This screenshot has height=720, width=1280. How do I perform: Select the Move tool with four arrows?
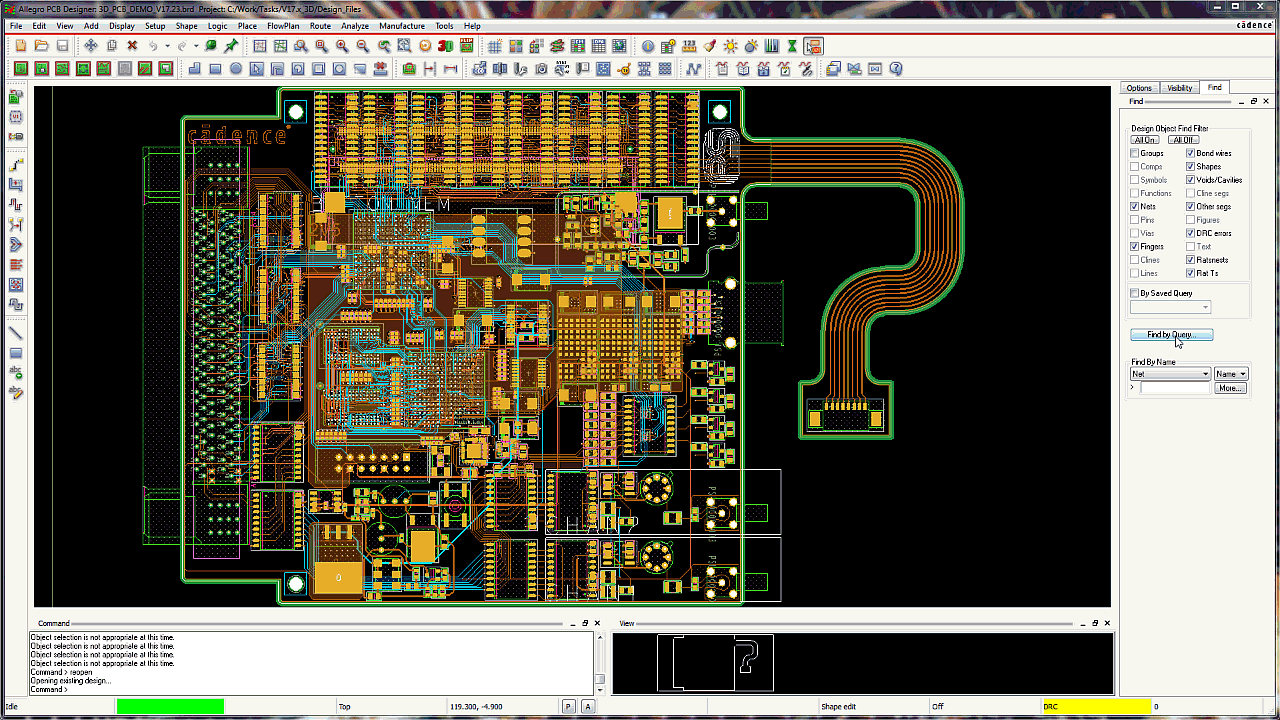coord(91,46)
